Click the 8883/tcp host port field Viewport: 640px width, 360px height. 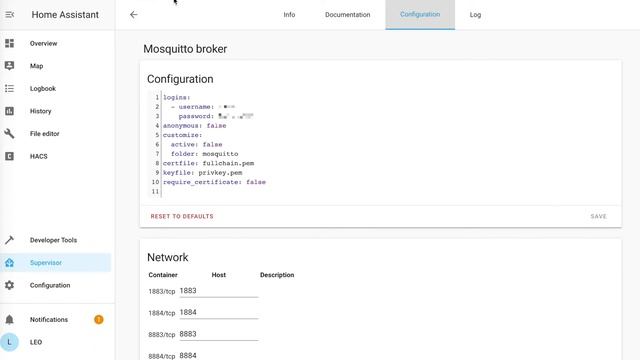tap(219, 334)
